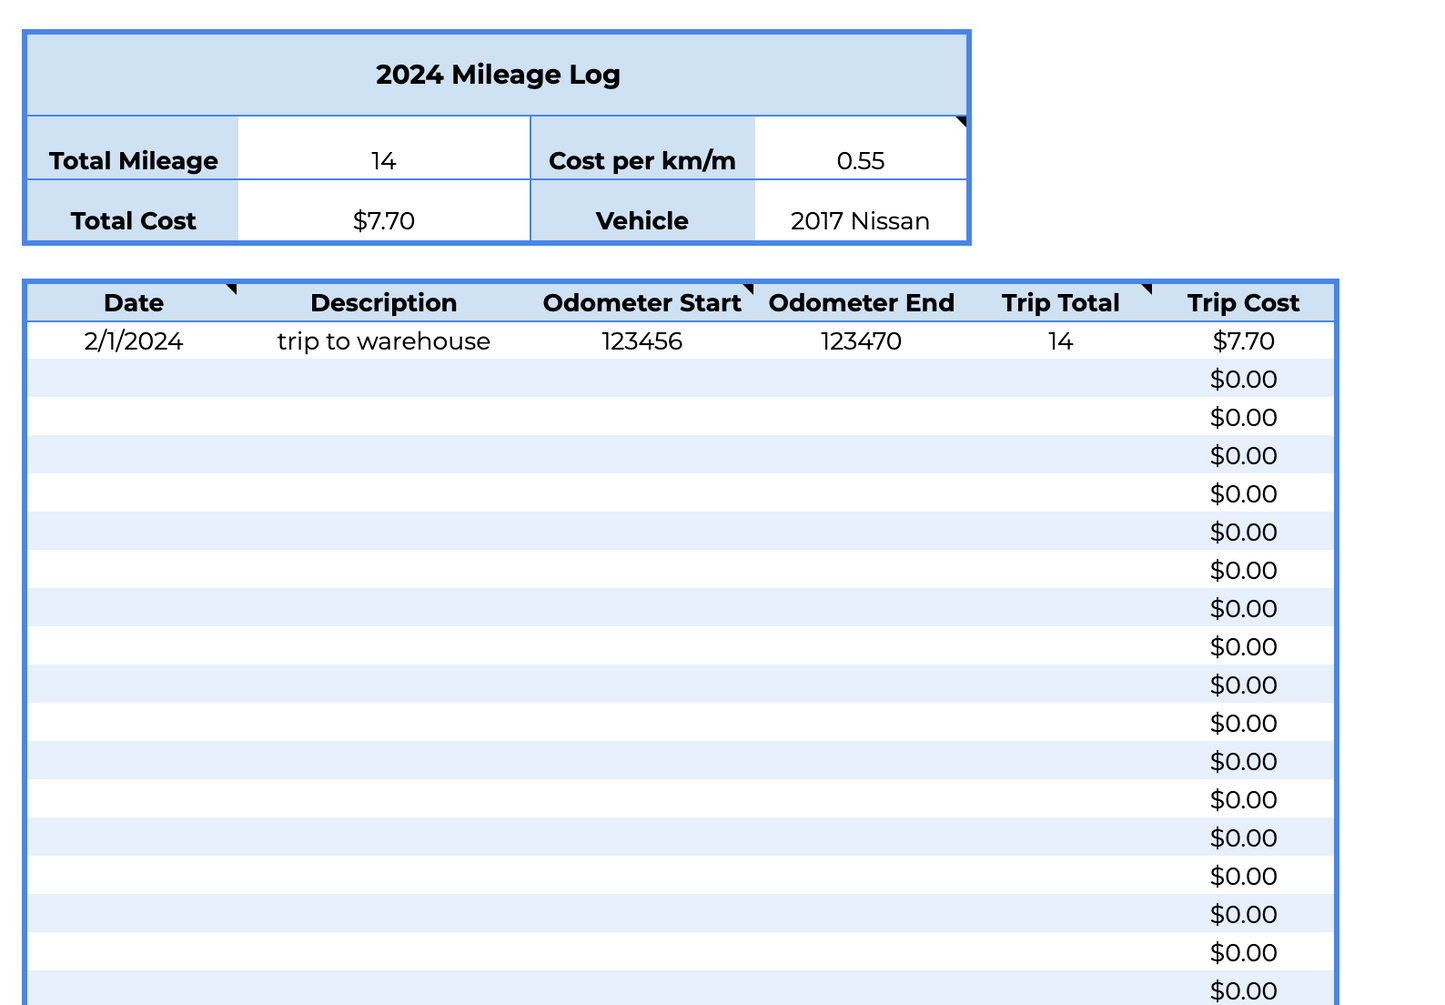Image resolution: width=1445 pixels, height=1005 pixels.
Task: Click the Total Cost value in summary
Action: (383, 221)
